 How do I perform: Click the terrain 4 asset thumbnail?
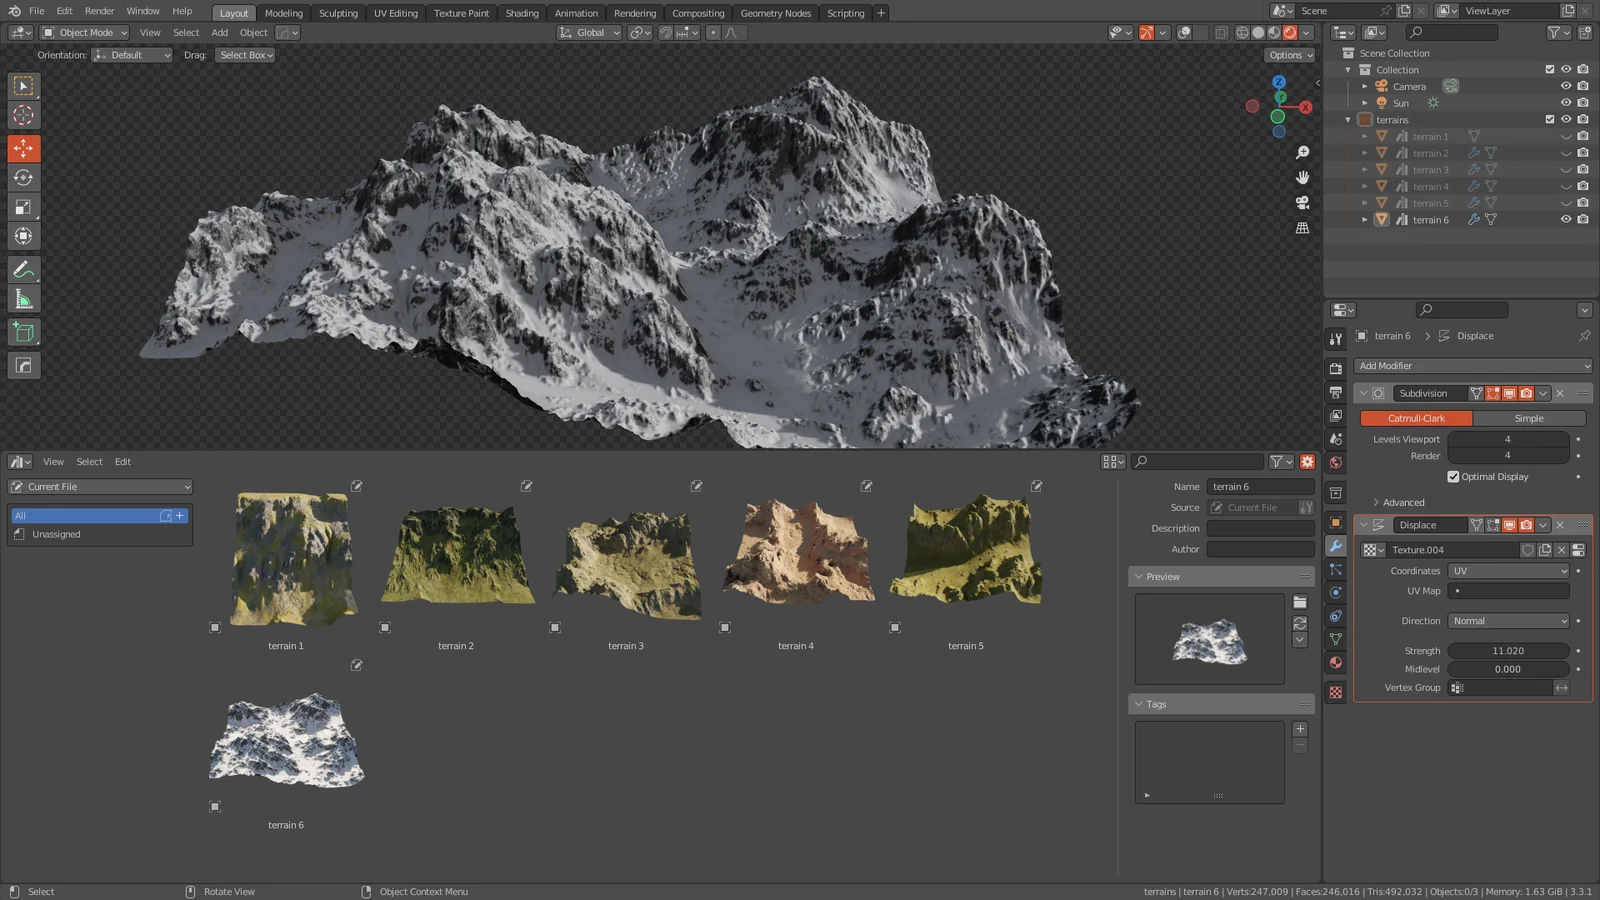tap(796, 550)
